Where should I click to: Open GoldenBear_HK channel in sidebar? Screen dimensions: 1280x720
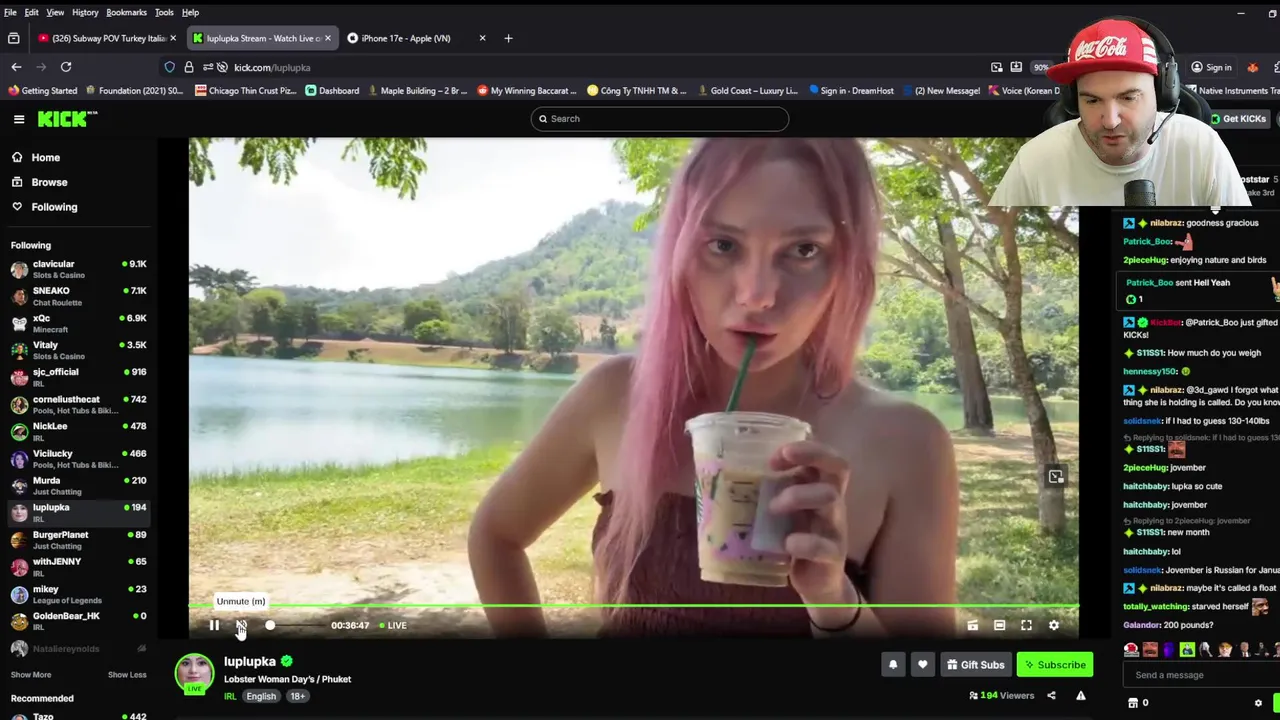pyautogui.click(x=78, y=621)
